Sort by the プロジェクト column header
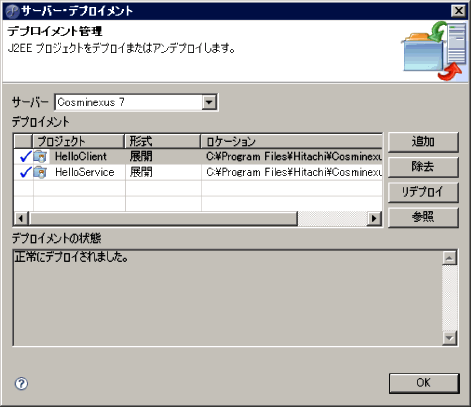The width and height of the screenshot is (471, 407). click(78, 141)
